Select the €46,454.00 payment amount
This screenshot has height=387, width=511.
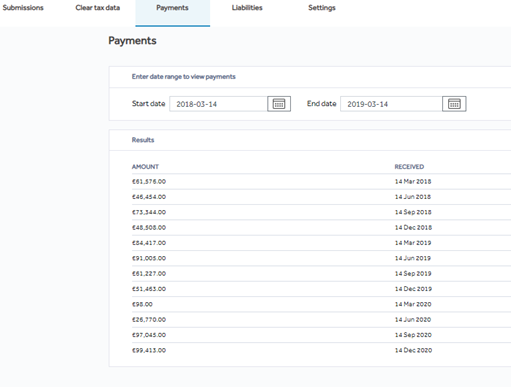149,197
